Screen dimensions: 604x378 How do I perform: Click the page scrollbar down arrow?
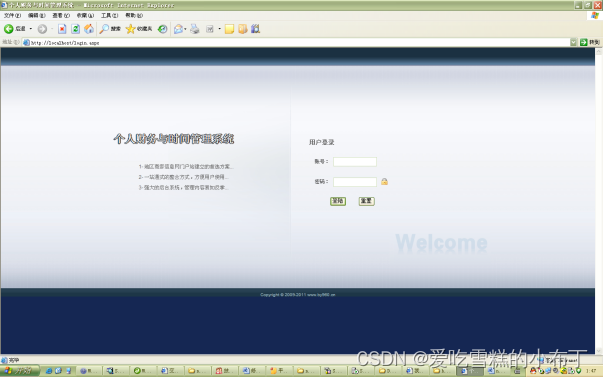599,351
